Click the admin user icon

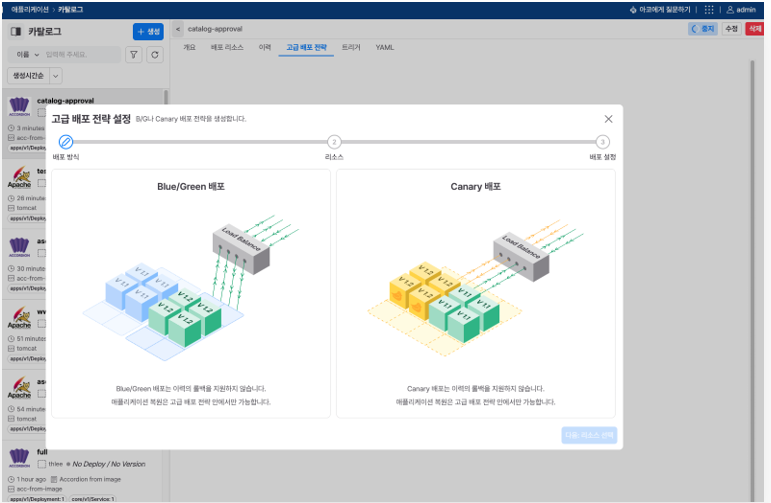(730, 10)
